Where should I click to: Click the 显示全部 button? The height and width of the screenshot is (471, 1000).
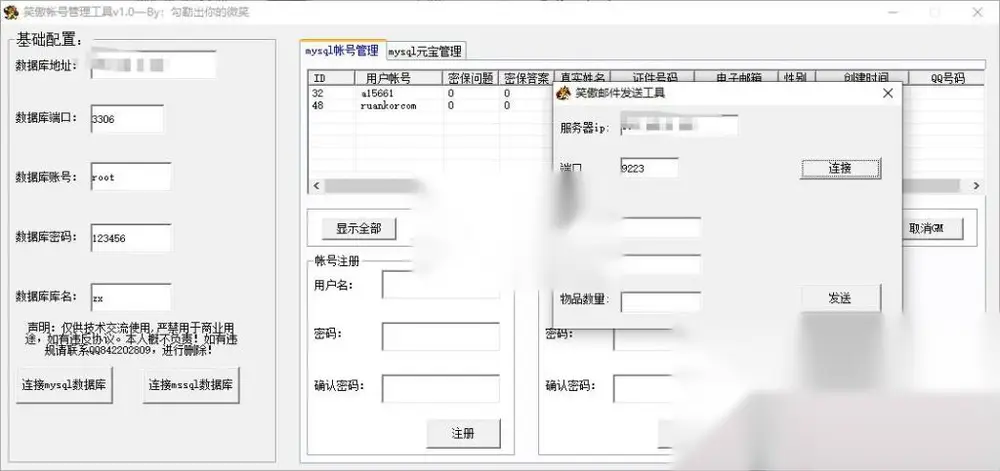(358, 229)
